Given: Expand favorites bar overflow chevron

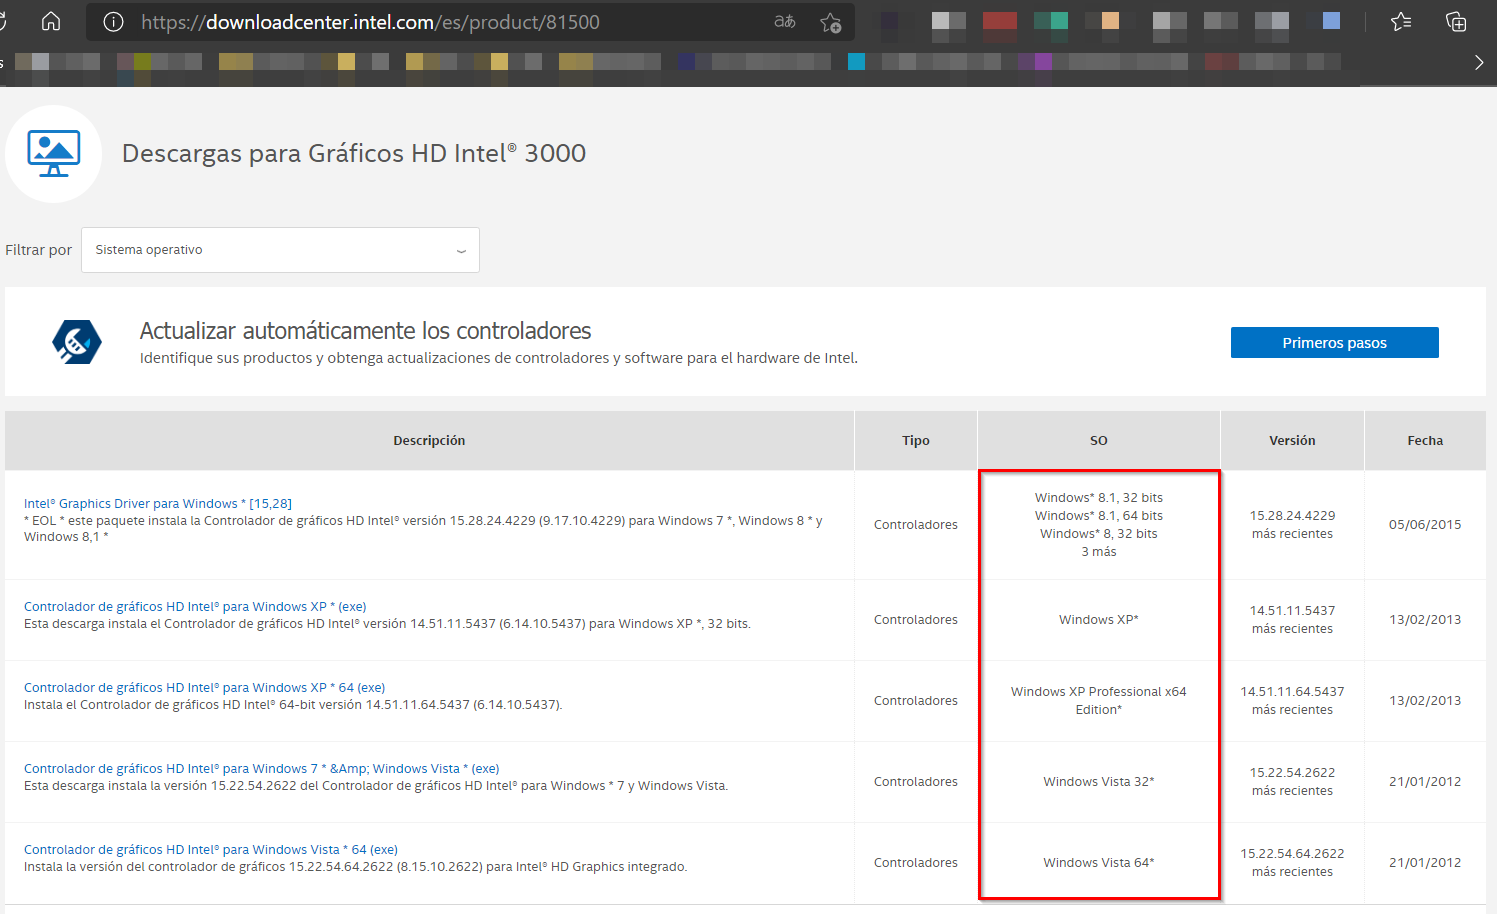Looking at the screenshot, I should coord(1479,62).
